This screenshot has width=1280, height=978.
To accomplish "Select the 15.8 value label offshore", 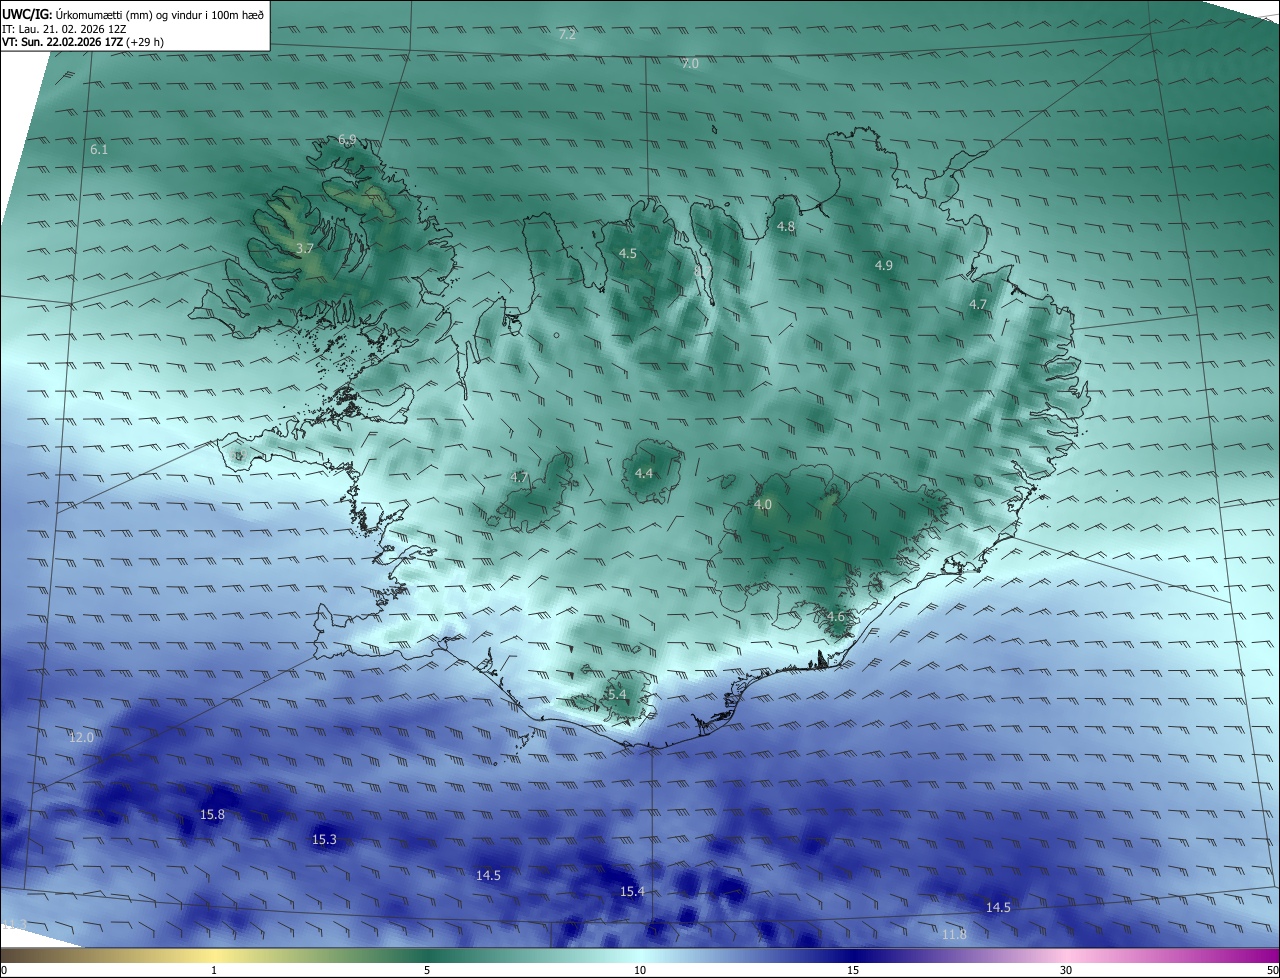I will pos(212,814).
